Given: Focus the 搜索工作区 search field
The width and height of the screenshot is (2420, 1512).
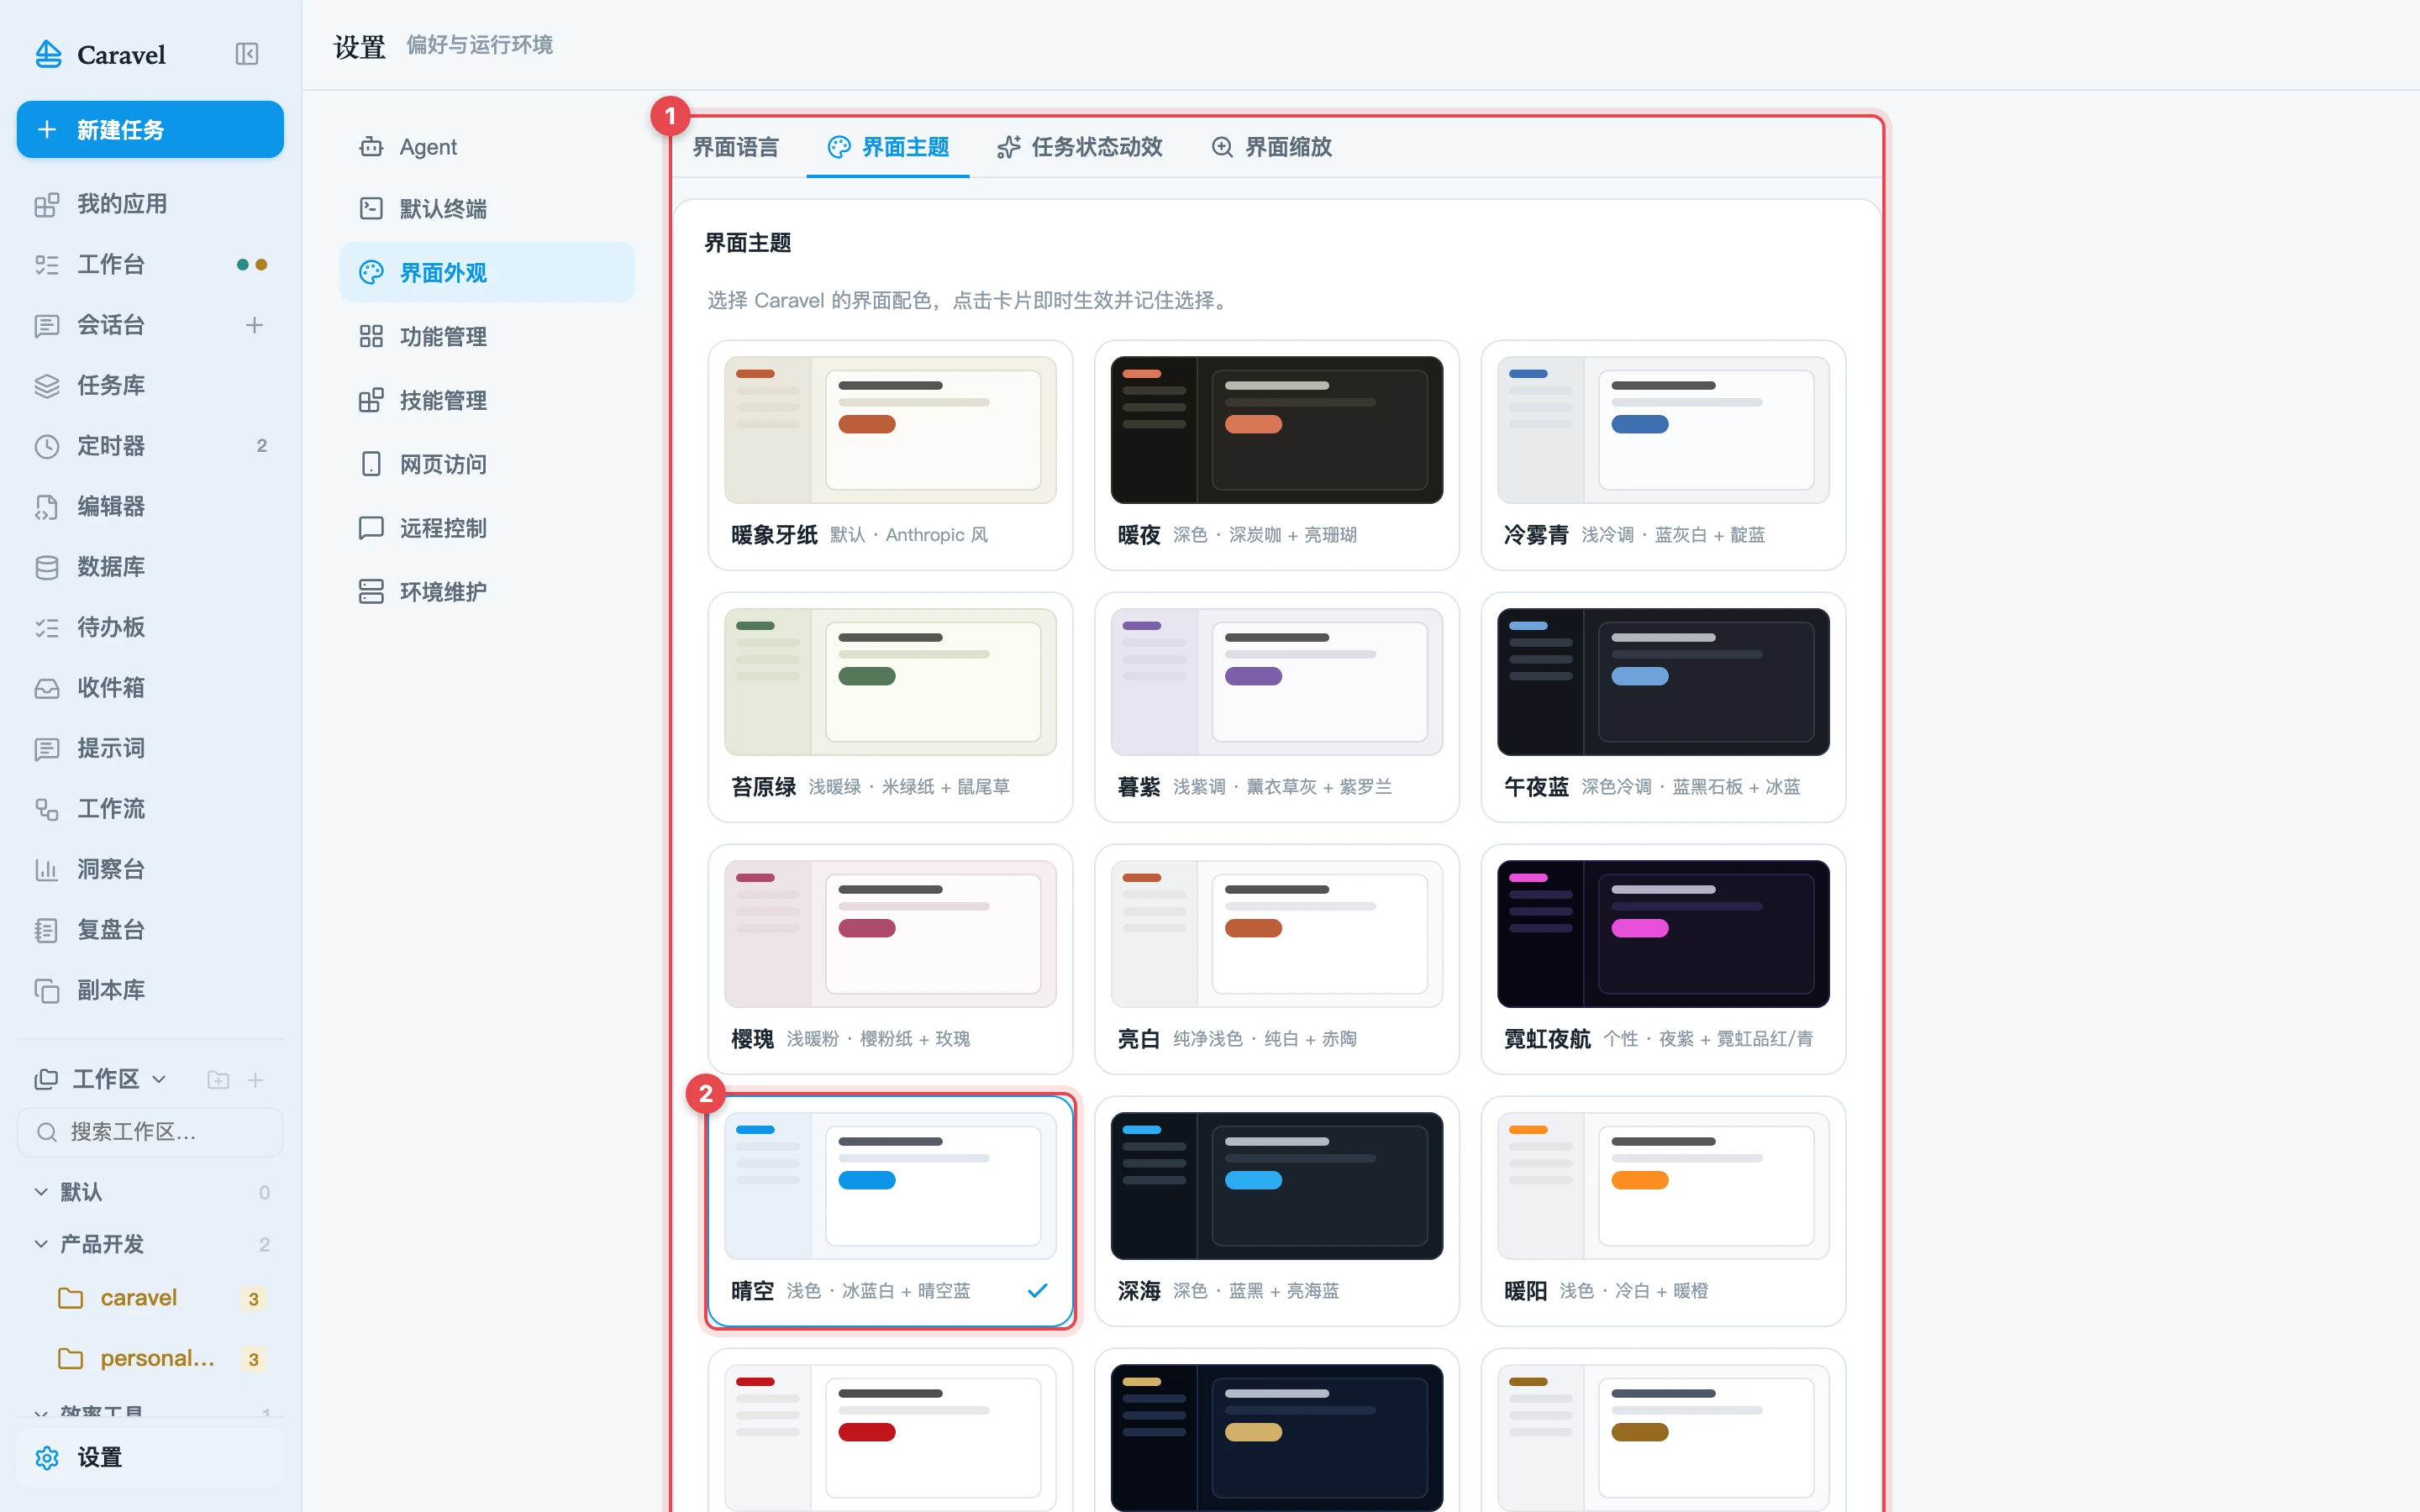Looking at the screenshot, I should pyautogui.click(x=150, y=1132).
